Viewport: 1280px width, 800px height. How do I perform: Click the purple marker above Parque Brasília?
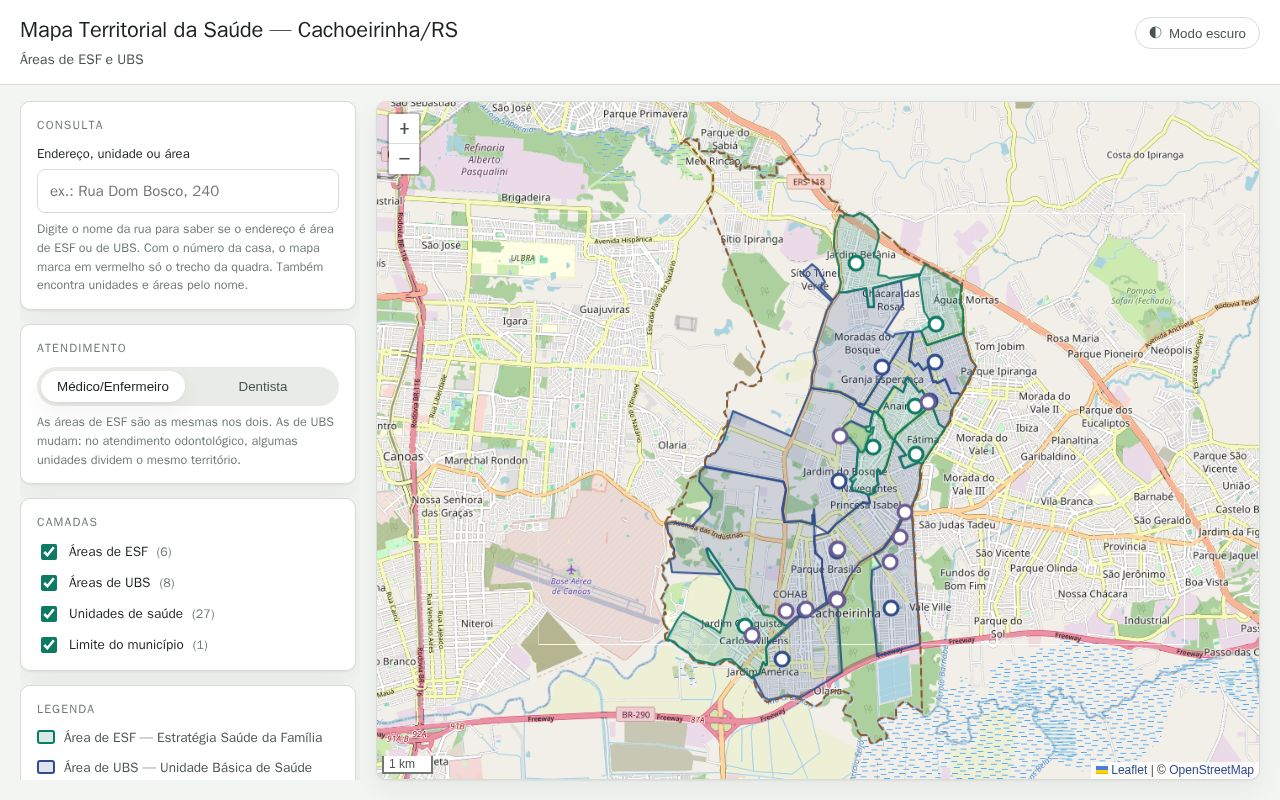pos(837,549)
